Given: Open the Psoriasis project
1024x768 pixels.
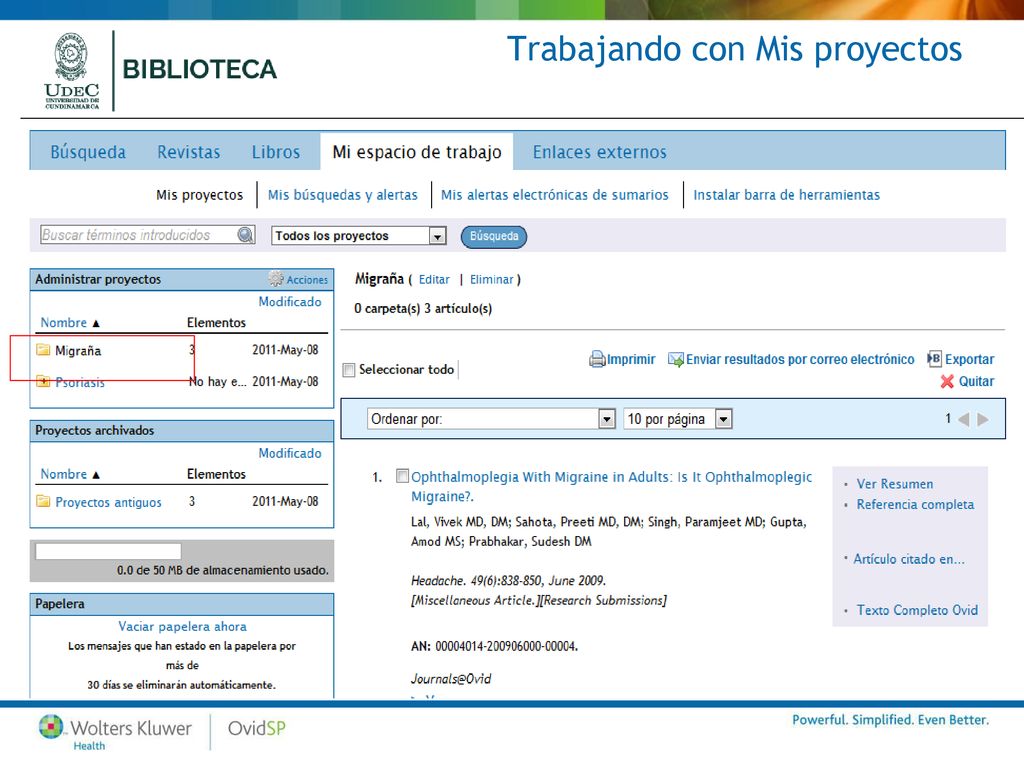Looking at the screenshot, I should pos(80,382).
